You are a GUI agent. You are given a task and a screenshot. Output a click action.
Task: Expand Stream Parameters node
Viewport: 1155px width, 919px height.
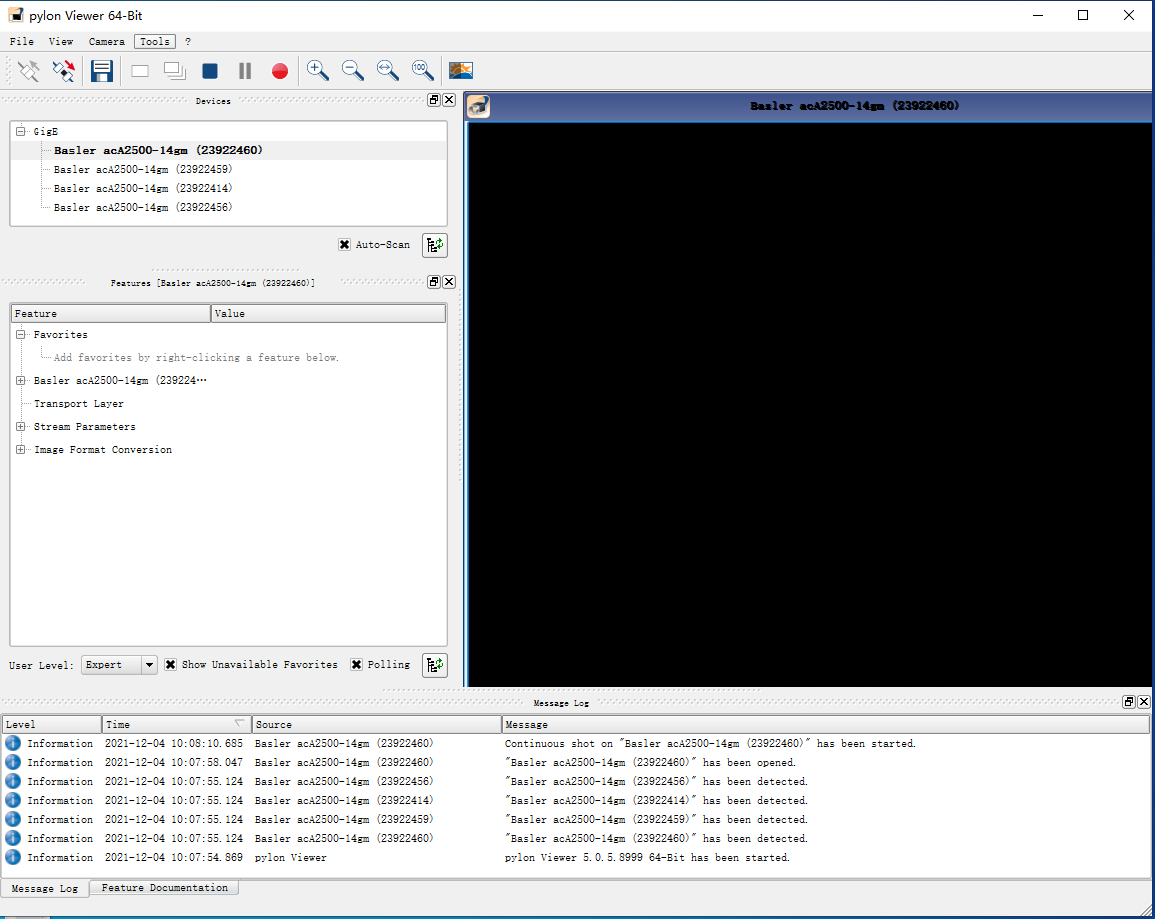[21, 426]
